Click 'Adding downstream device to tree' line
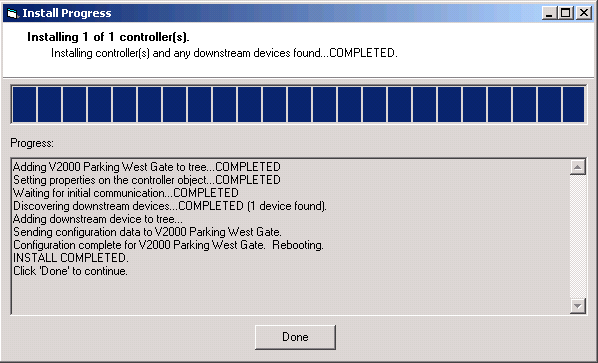The height and width of the screenshot is (363, 598). pyautogui.click(x=98, y=219)
